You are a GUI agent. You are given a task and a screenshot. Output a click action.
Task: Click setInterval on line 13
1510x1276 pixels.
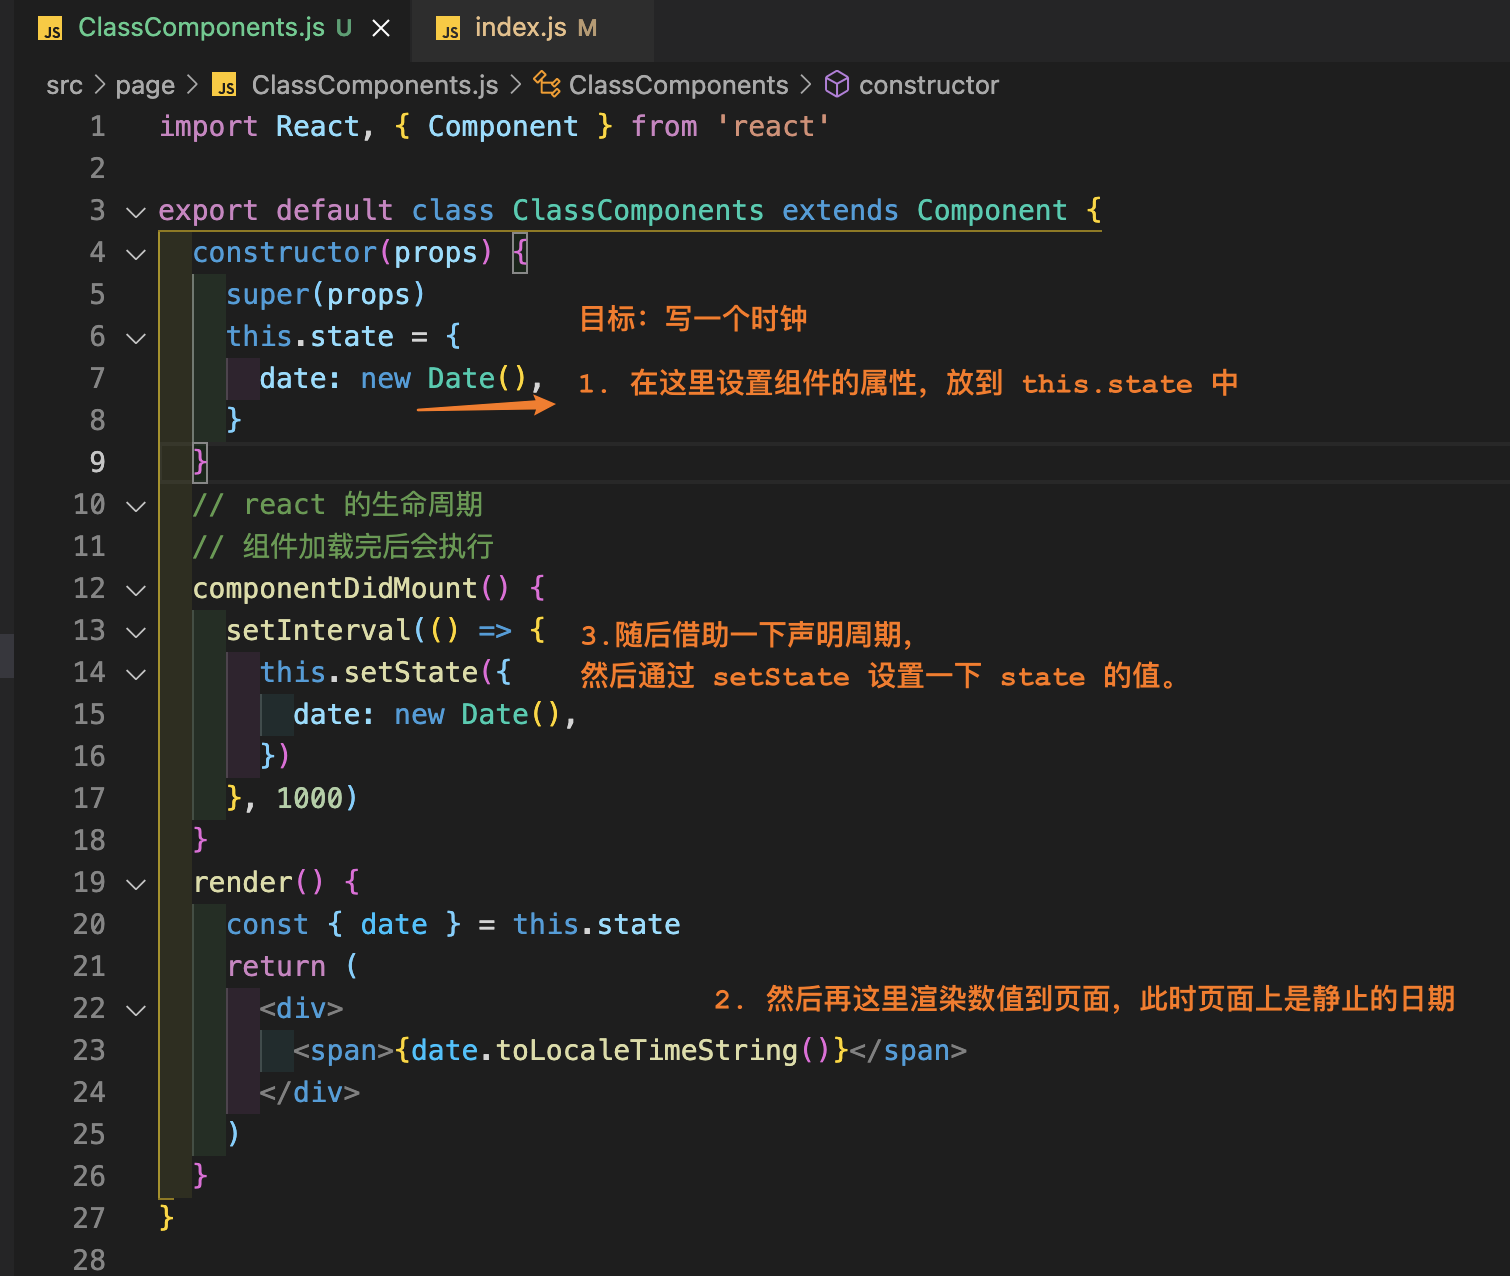[x=318, y=630]
